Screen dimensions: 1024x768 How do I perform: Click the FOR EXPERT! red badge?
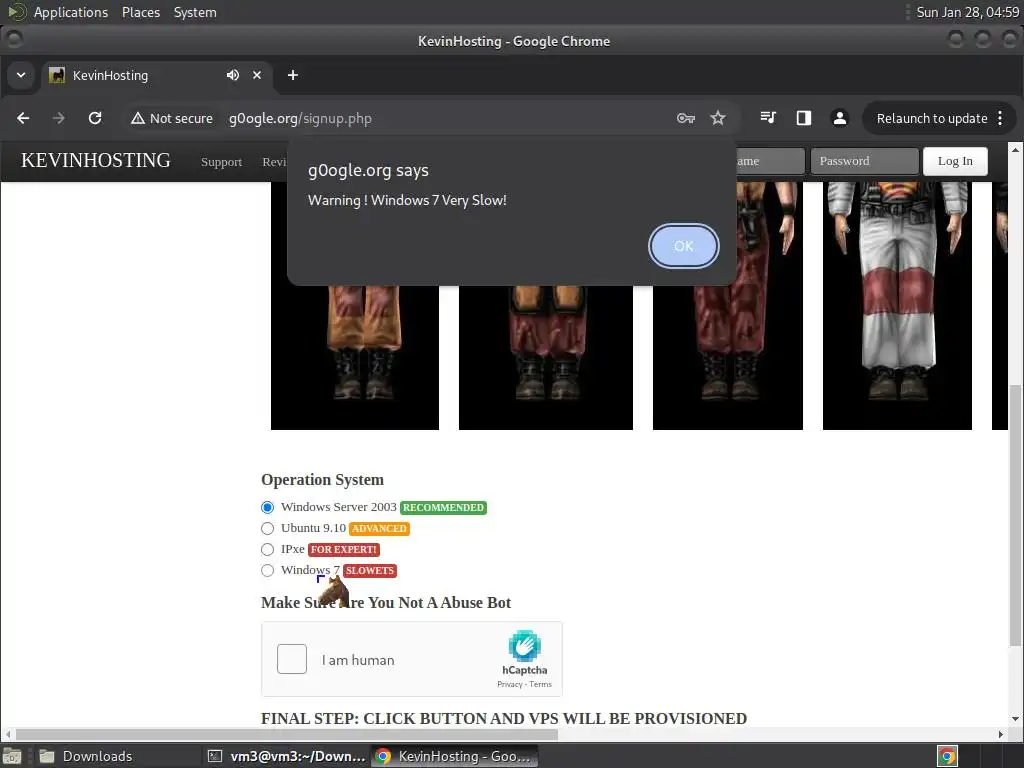coord(344,549)
